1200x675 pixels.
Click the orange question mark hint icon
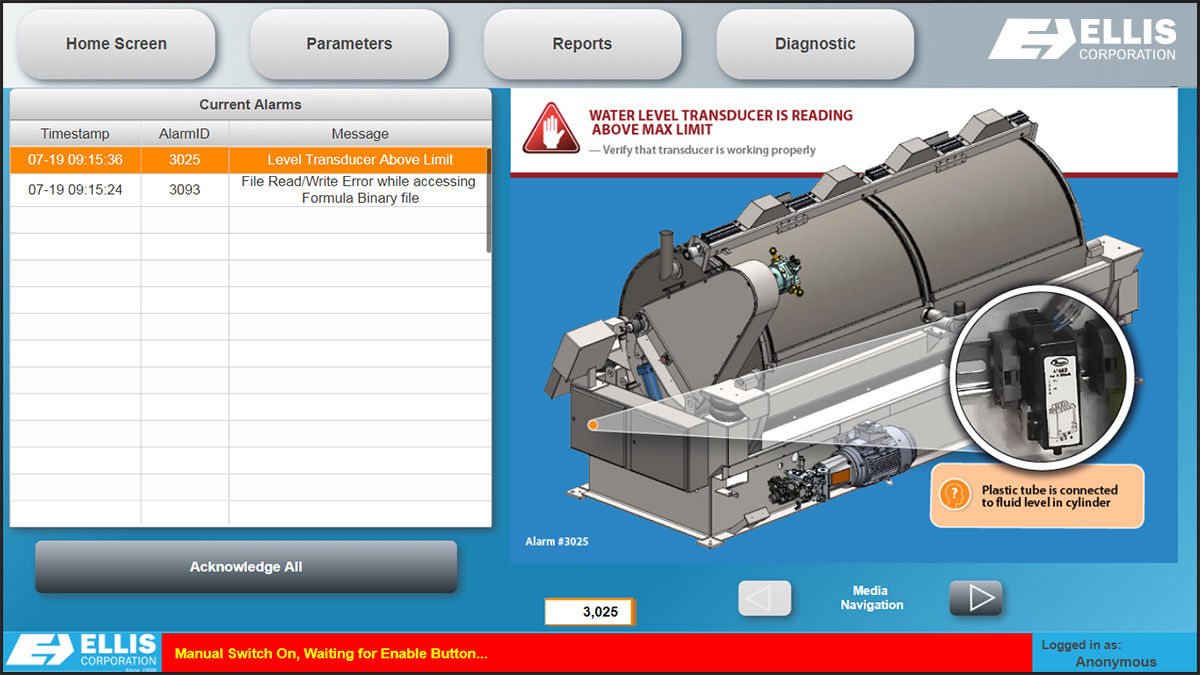coord(955,495)
